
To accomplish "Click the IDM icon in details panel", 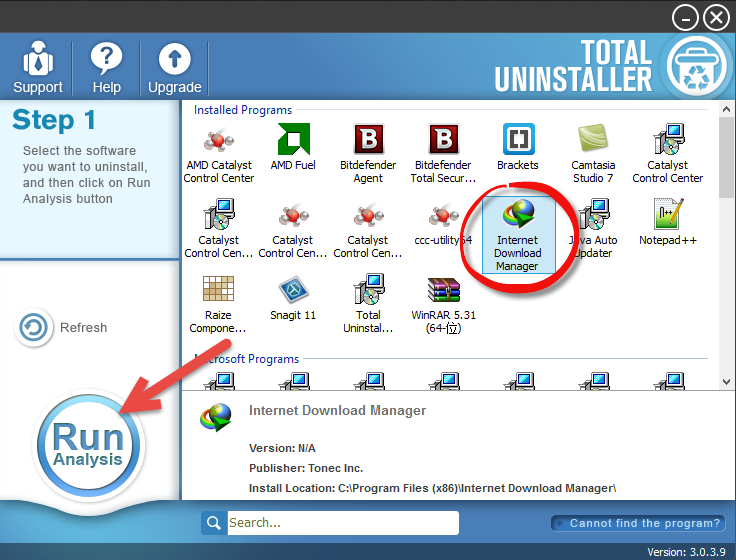I will [216, 417].
